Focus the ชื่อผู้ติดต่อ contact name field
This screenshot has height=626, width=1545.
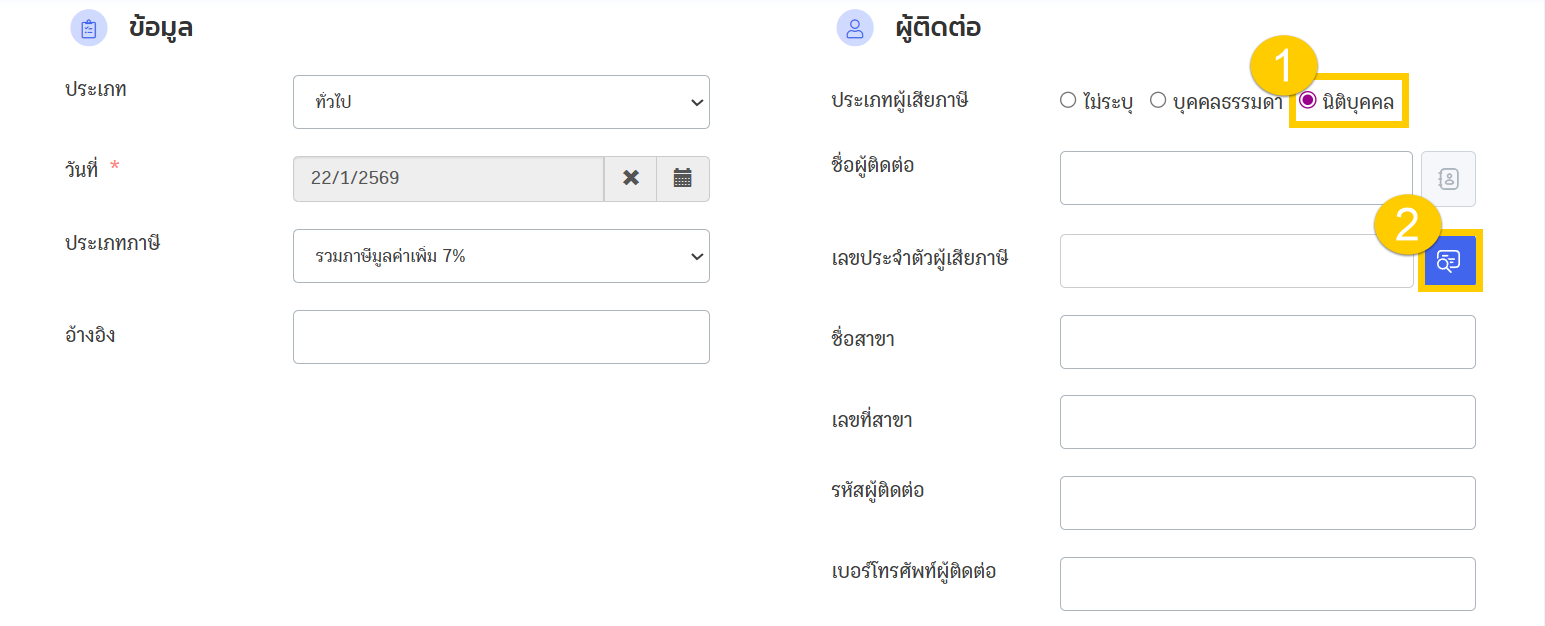(x=1236, y=178)
